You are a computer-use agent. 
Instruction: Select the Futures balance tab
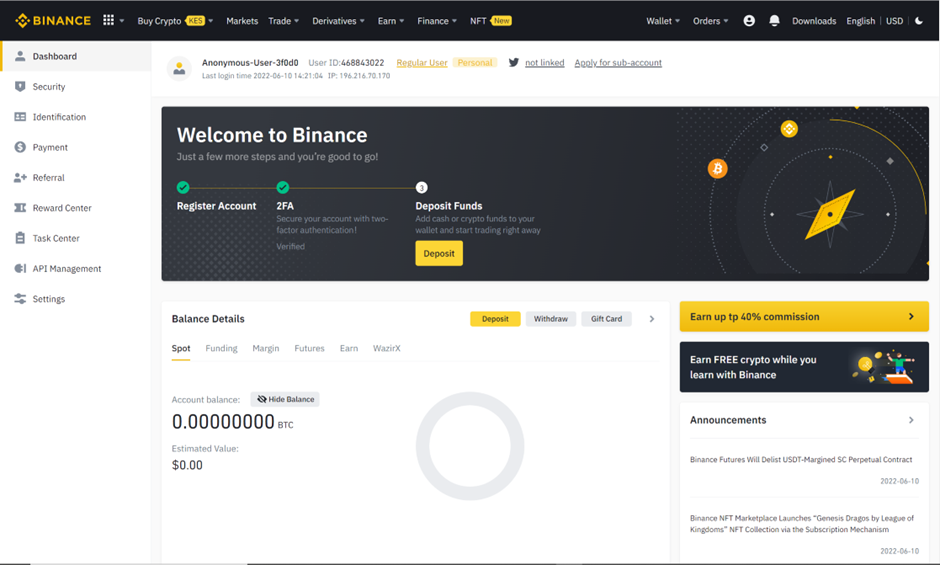pyautogui.click(x=309, y=348)
